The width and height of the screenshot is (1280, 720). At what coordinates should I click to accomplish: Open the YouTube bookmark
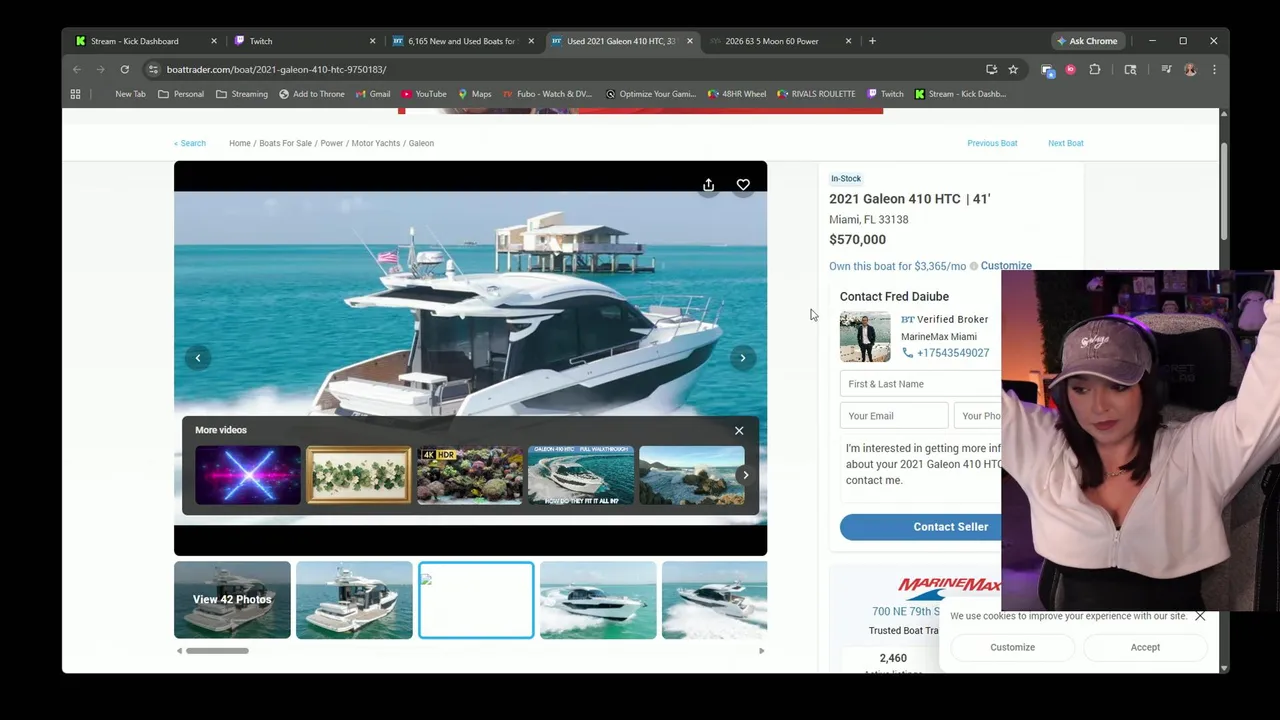424,94
